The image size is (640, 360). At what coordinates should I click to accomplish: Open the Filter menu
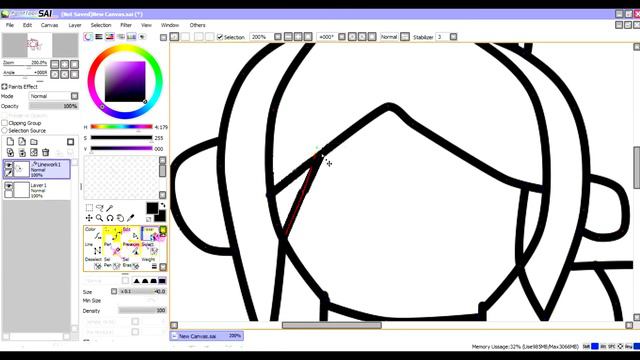(126, 25)
